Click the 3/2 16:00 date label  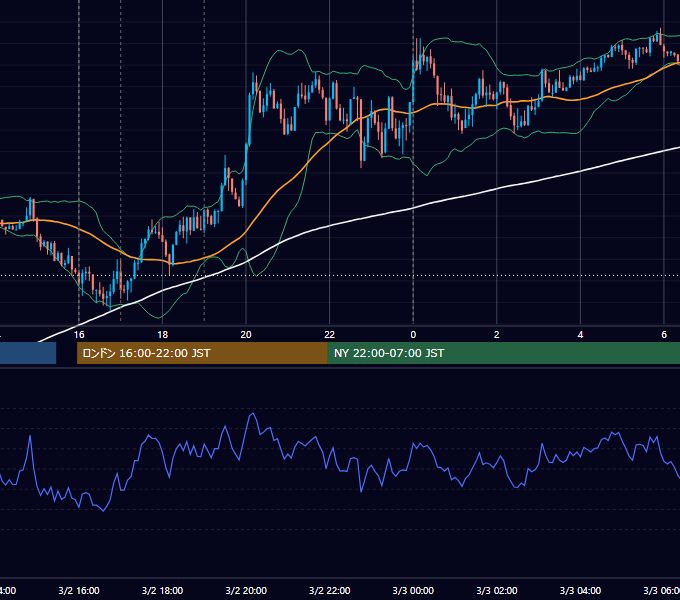point(79,590)
